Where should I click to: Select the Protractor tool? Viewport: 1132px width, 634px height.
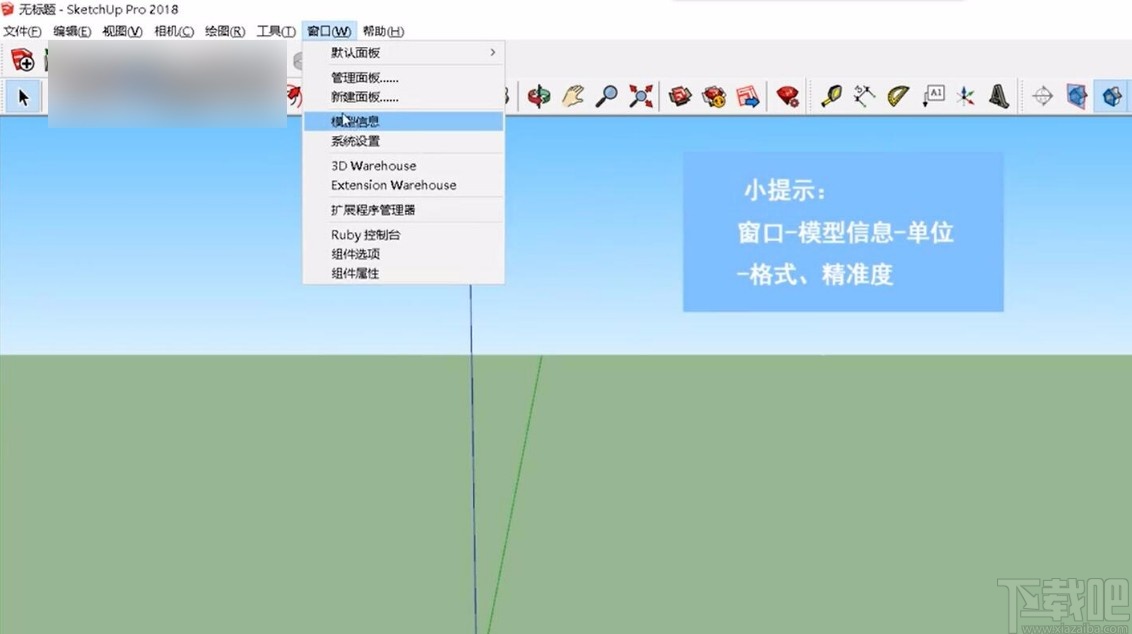pos(897,96)
